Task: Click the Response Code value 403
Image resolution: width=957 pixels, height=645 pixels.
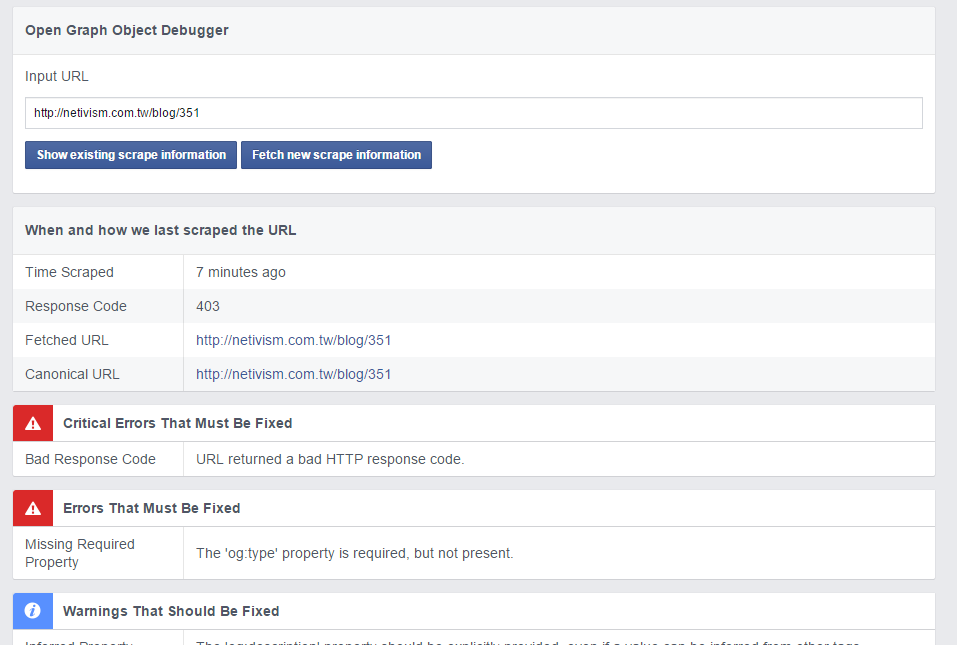Action: point(208,306)
